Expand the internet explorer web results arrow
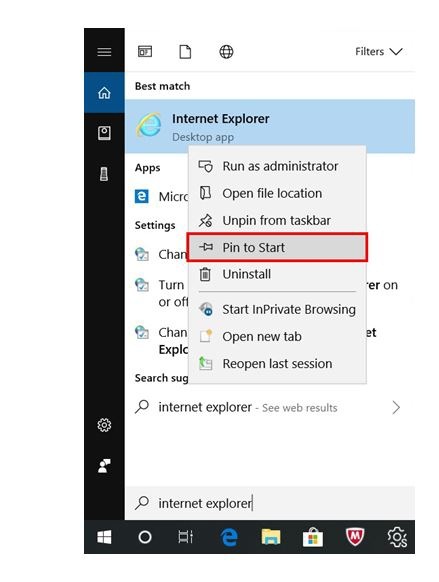439x582 pixels. (x=396, y=408)
